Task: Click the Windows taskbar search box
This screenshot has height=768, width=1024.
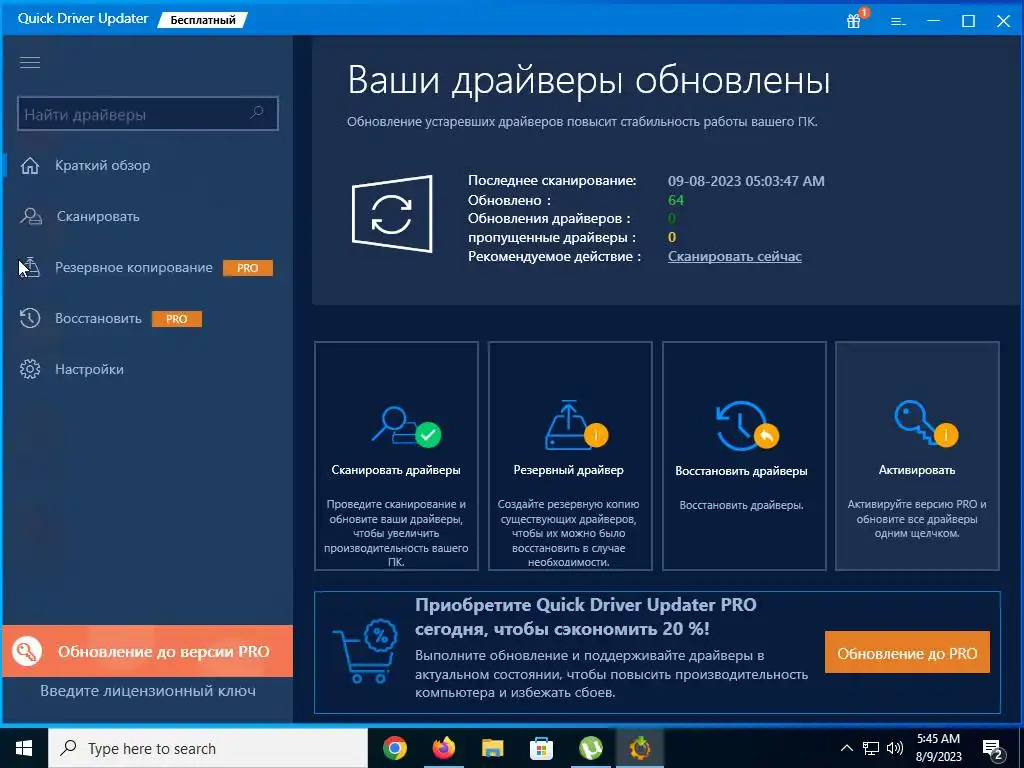Action: pos(208,748)
